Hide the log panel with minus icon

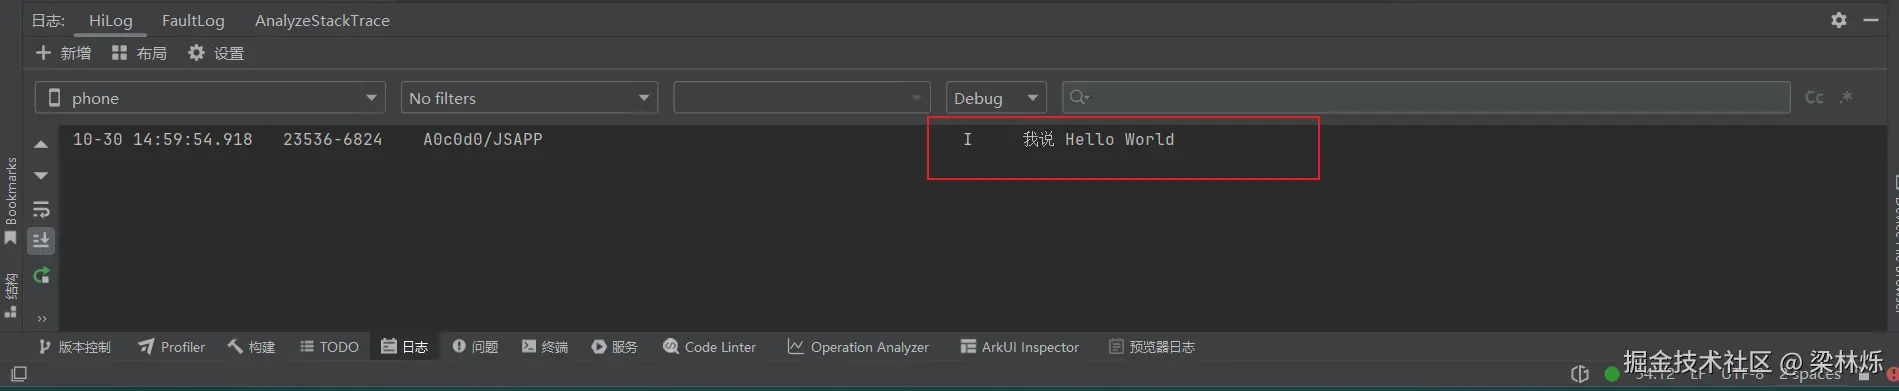pyautogui.click(x=1871, y=20)
